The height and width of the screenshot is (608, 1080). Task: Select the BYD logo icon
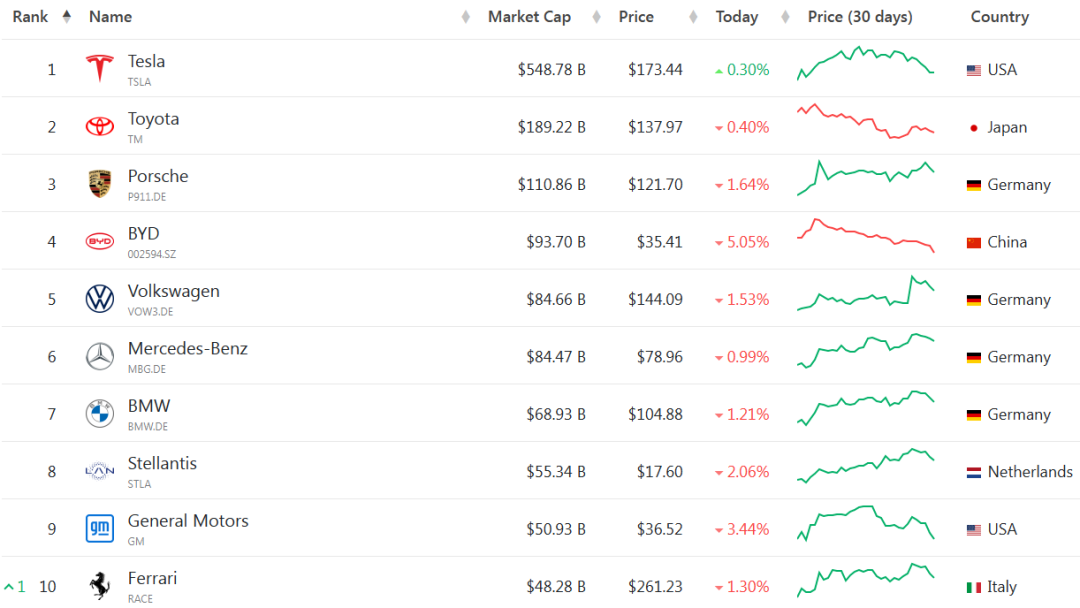tap(99, 241)
